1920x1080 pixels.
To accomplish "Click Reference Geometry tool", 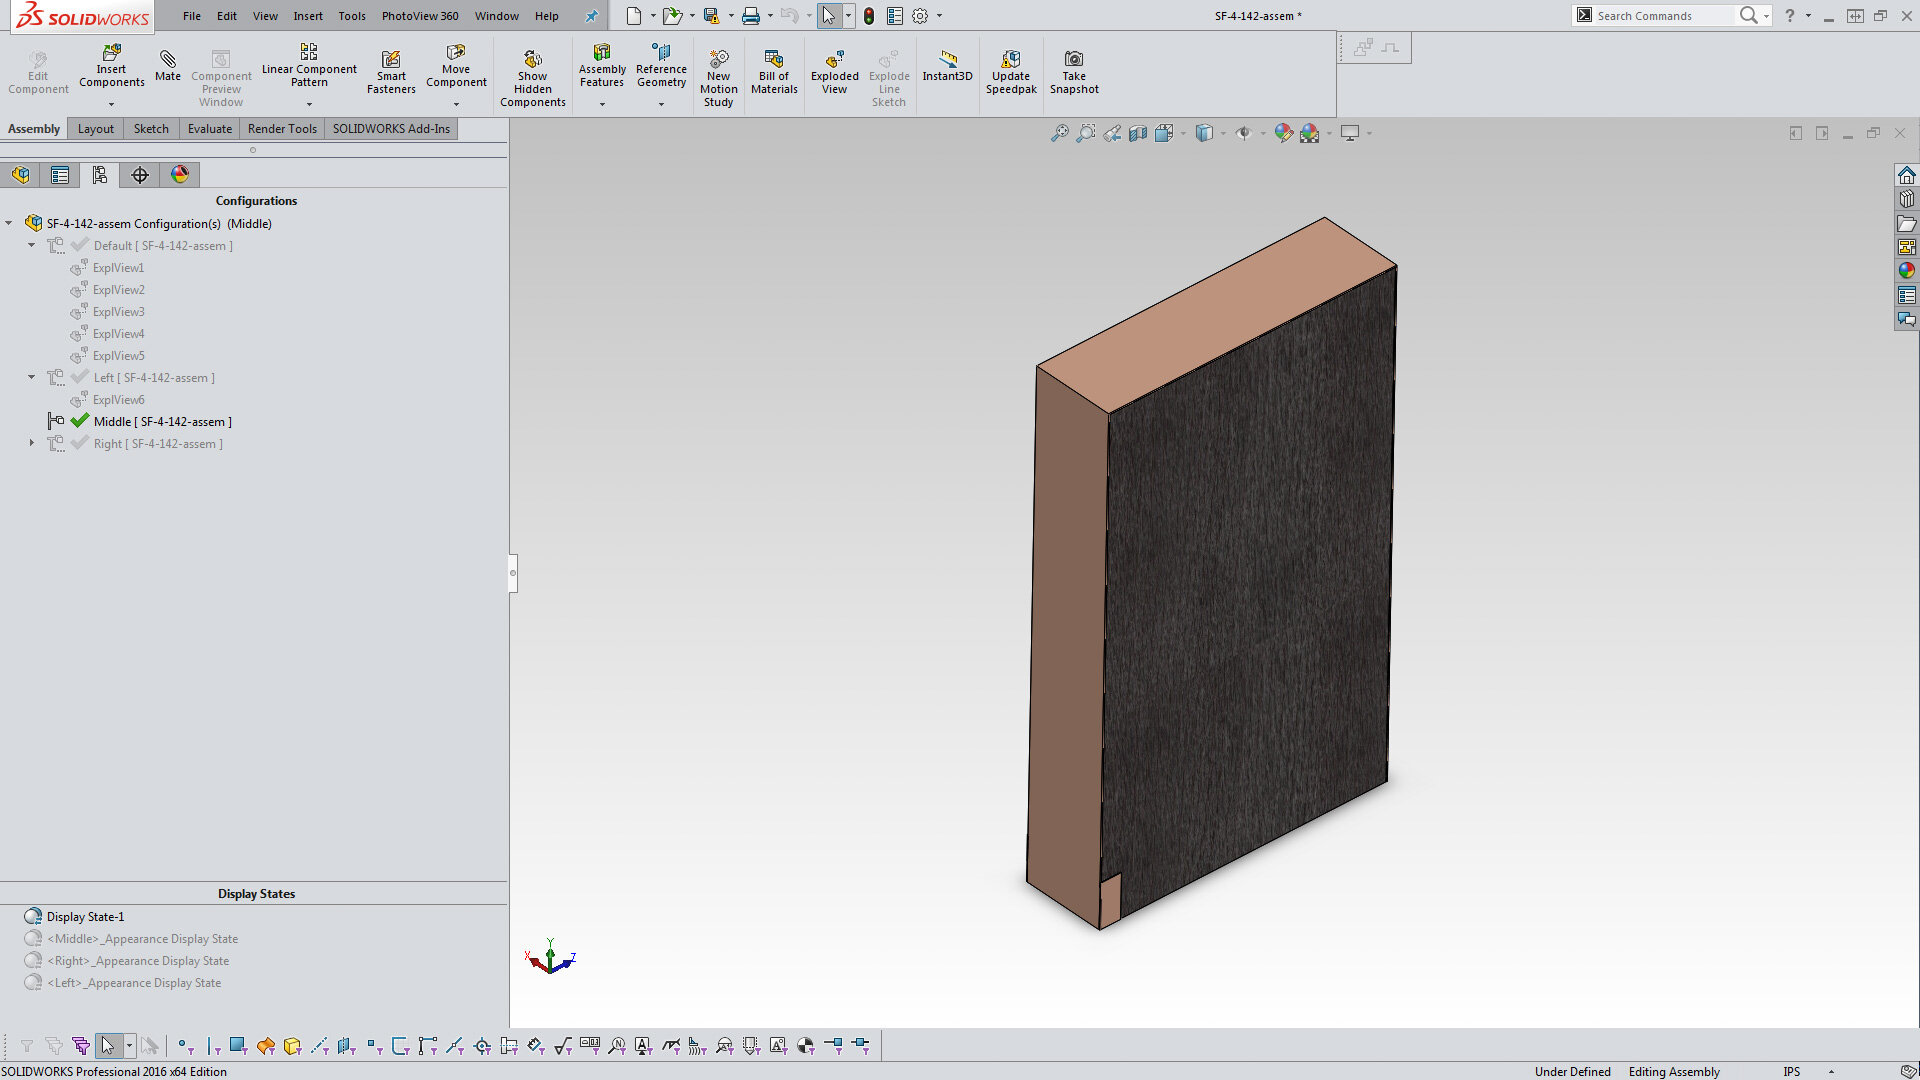I will pos(661,66).
